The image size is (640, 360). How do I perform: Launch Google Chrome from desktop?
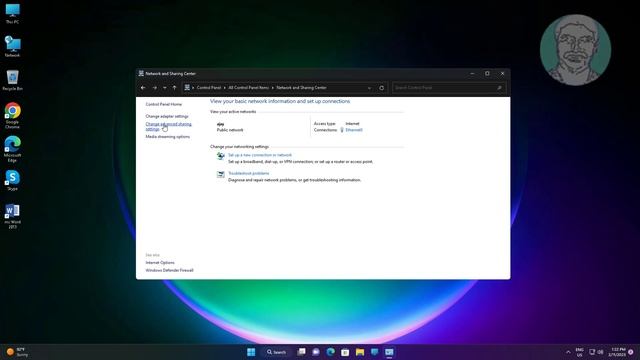(x=12, y=116)
